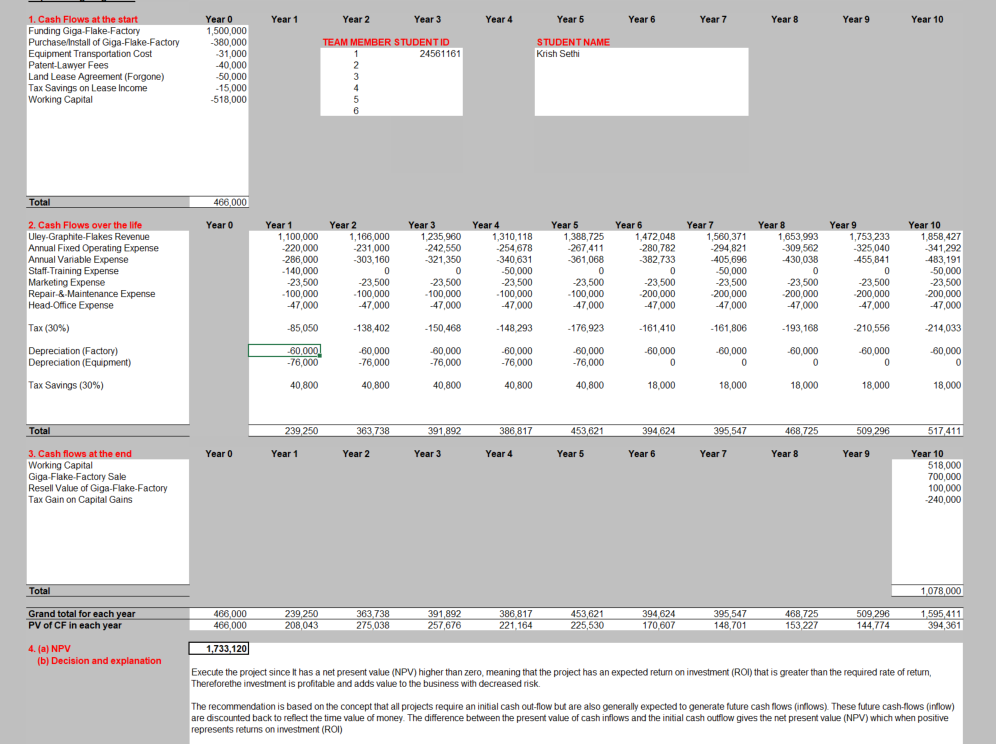Click Year 5 tax value -176,923
The width and height of the screenshot is (996, 744).
(x=586, y=328)
